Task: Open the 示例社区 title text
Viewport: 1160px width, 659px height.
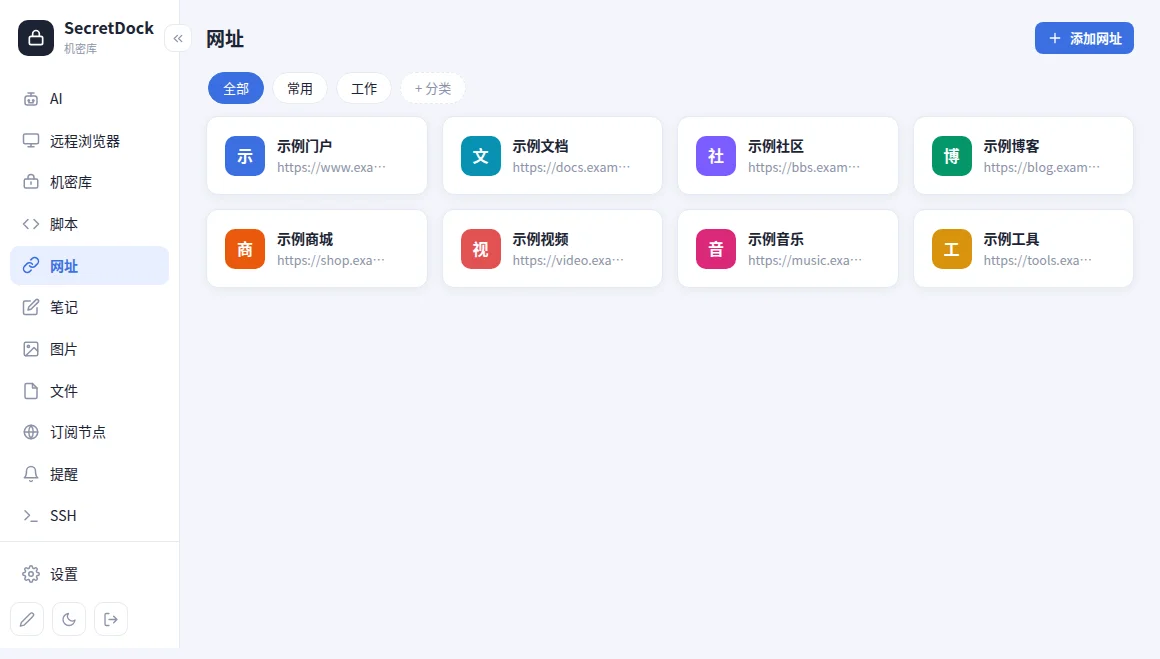Action: pyautogui.click(x=776, y=146)
